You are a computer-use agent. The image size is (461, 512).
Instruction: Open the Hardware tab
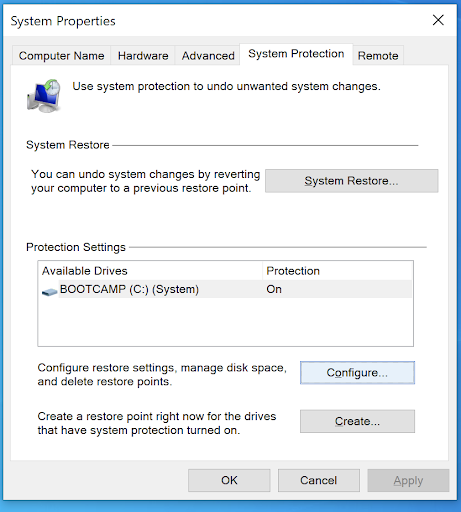click(143, 56)
